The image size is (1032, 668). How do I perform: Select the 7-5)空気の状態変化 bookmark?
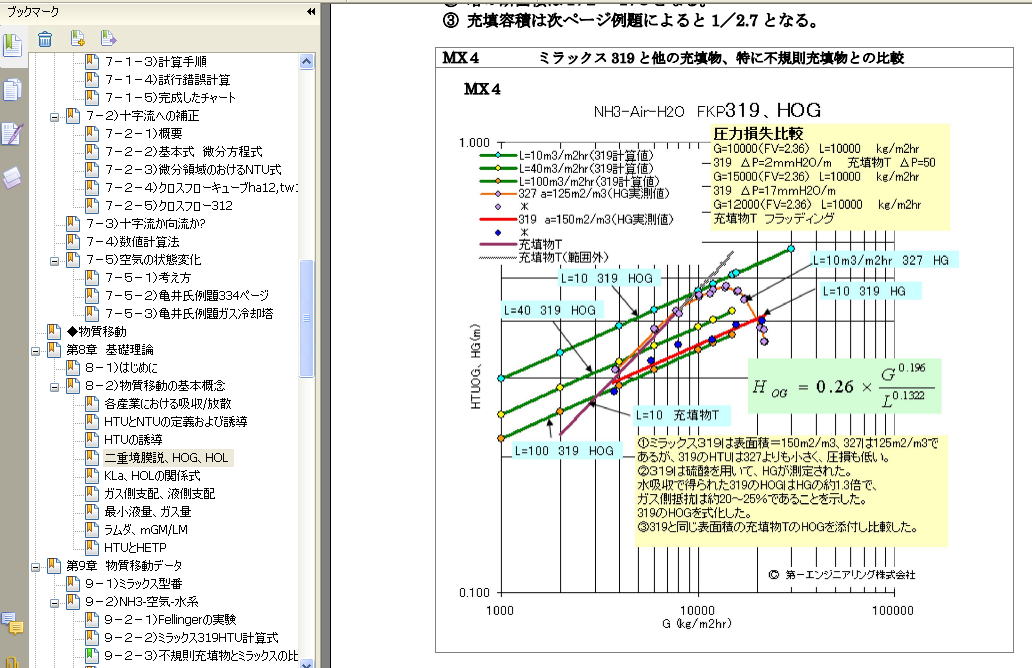coord(143,259)
